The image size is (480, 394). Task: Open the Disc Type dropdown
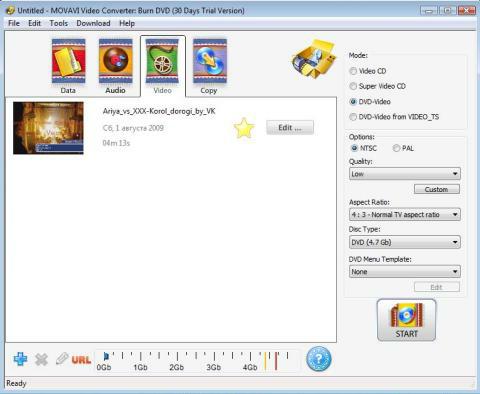[x=405, y=242]
